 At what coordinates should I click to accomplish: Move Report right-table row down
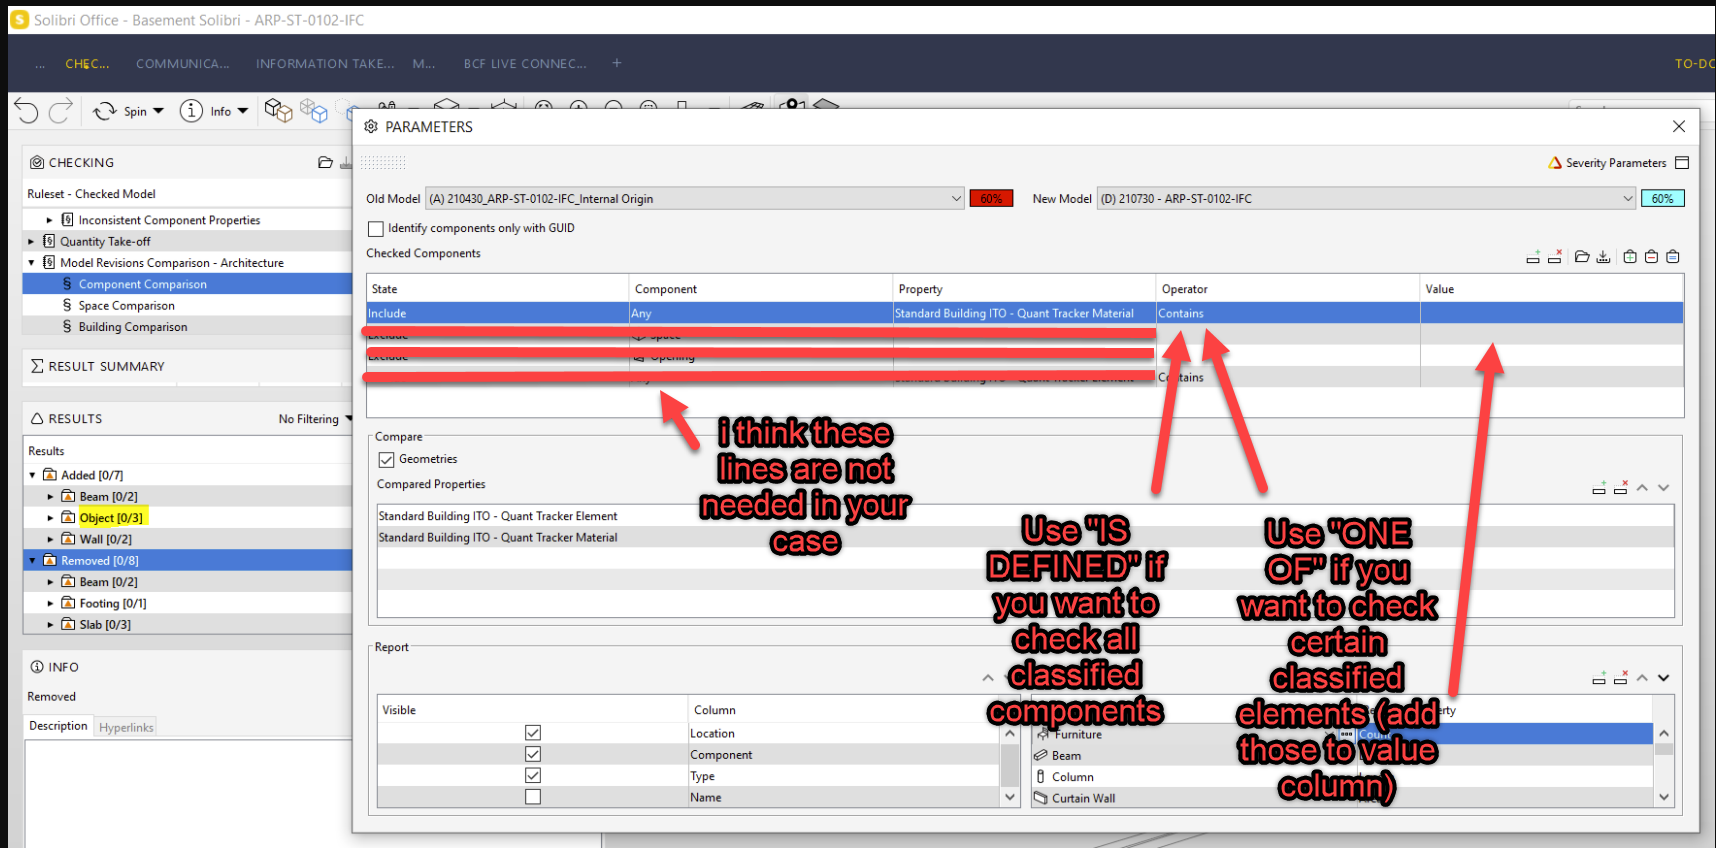1664,678
